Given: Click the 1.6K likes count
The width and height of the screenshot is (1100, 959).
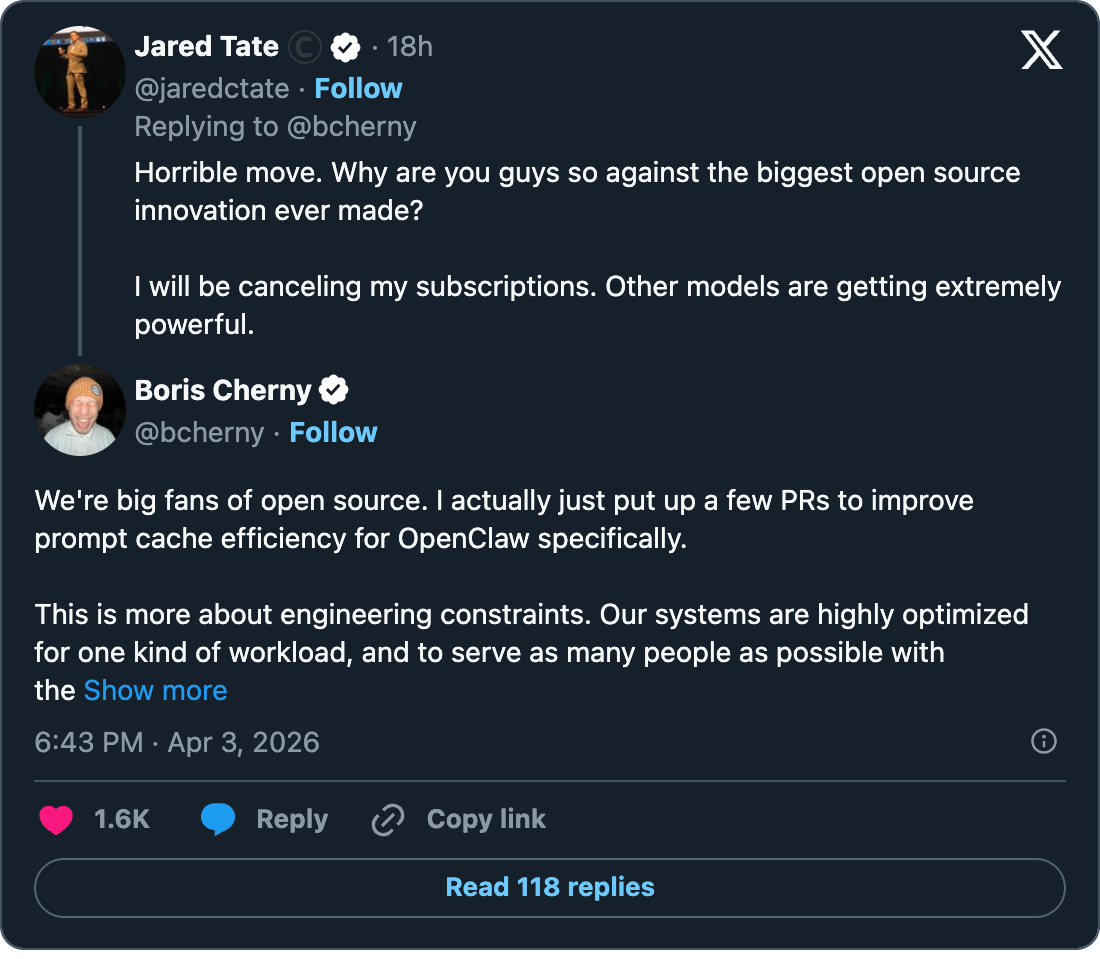Looking at the screenshot, I should pyautogui.click(x=122, y=819).
